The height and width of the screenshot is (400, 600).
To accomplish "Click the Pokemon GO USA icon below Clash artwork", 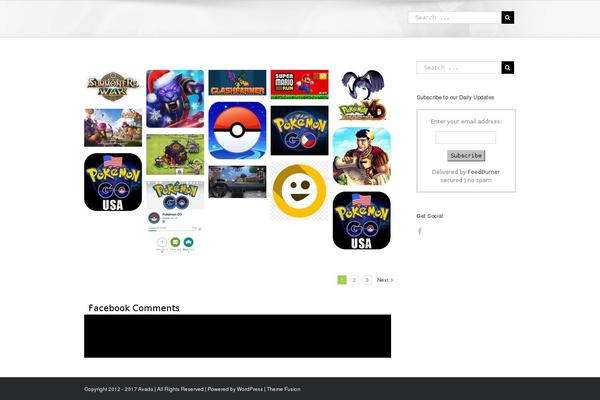I will click(x=113, y=182).
